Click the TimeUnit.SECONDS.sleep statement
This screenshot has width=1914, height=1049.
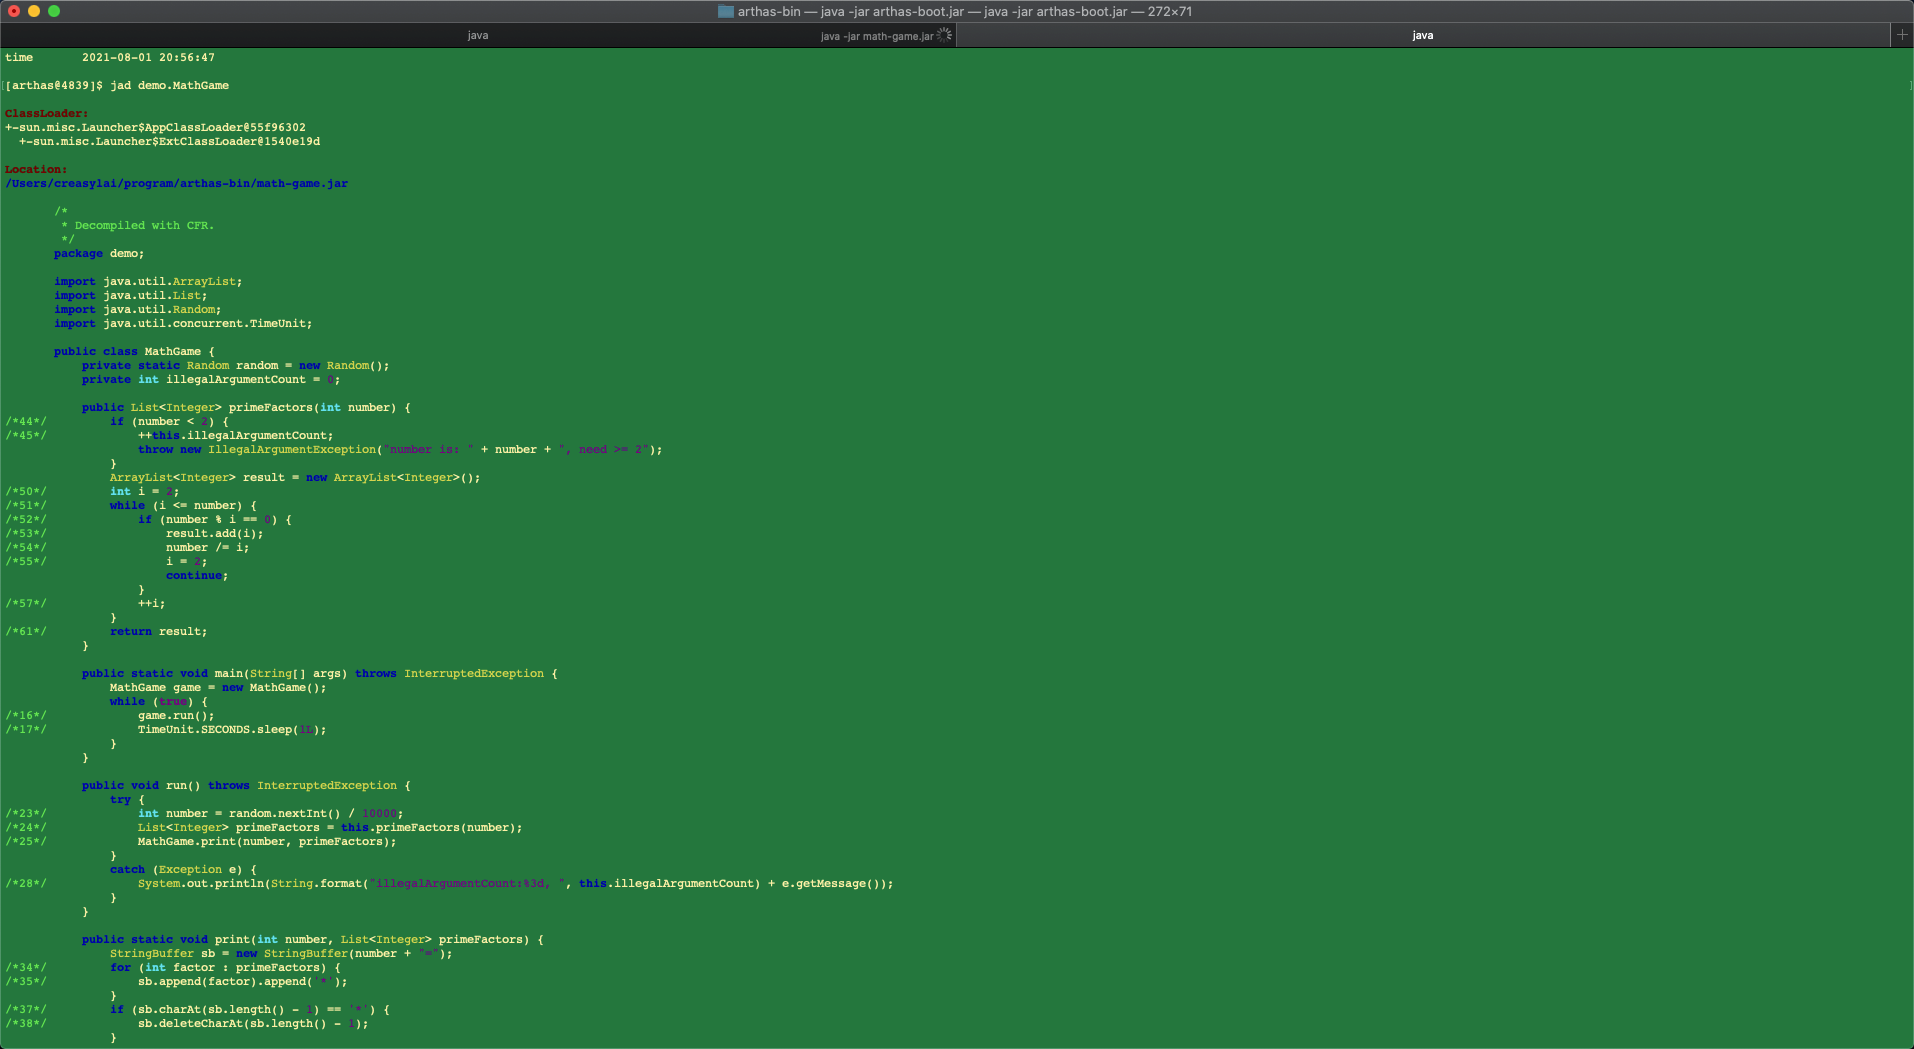tap(232, 730)
